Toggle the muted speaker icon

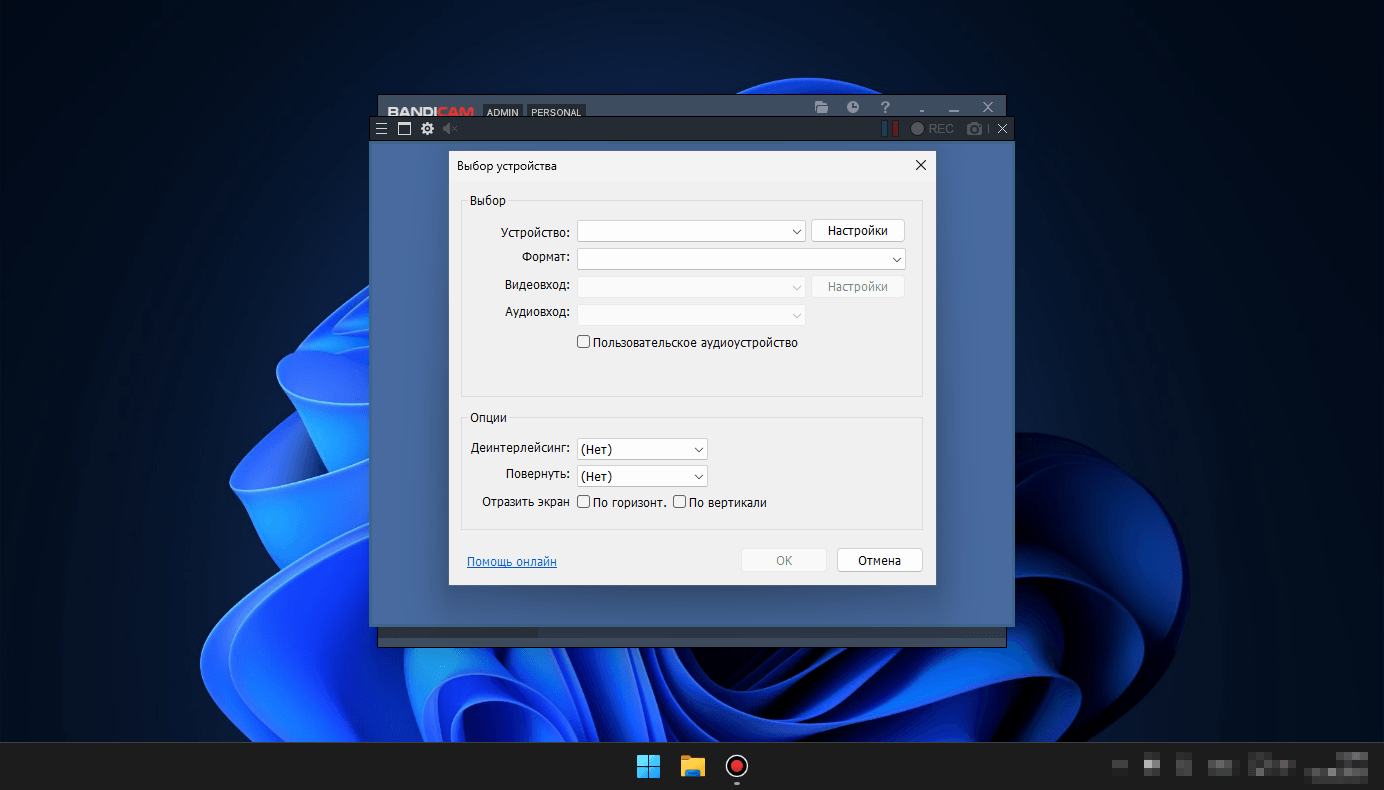click(451, 129)
